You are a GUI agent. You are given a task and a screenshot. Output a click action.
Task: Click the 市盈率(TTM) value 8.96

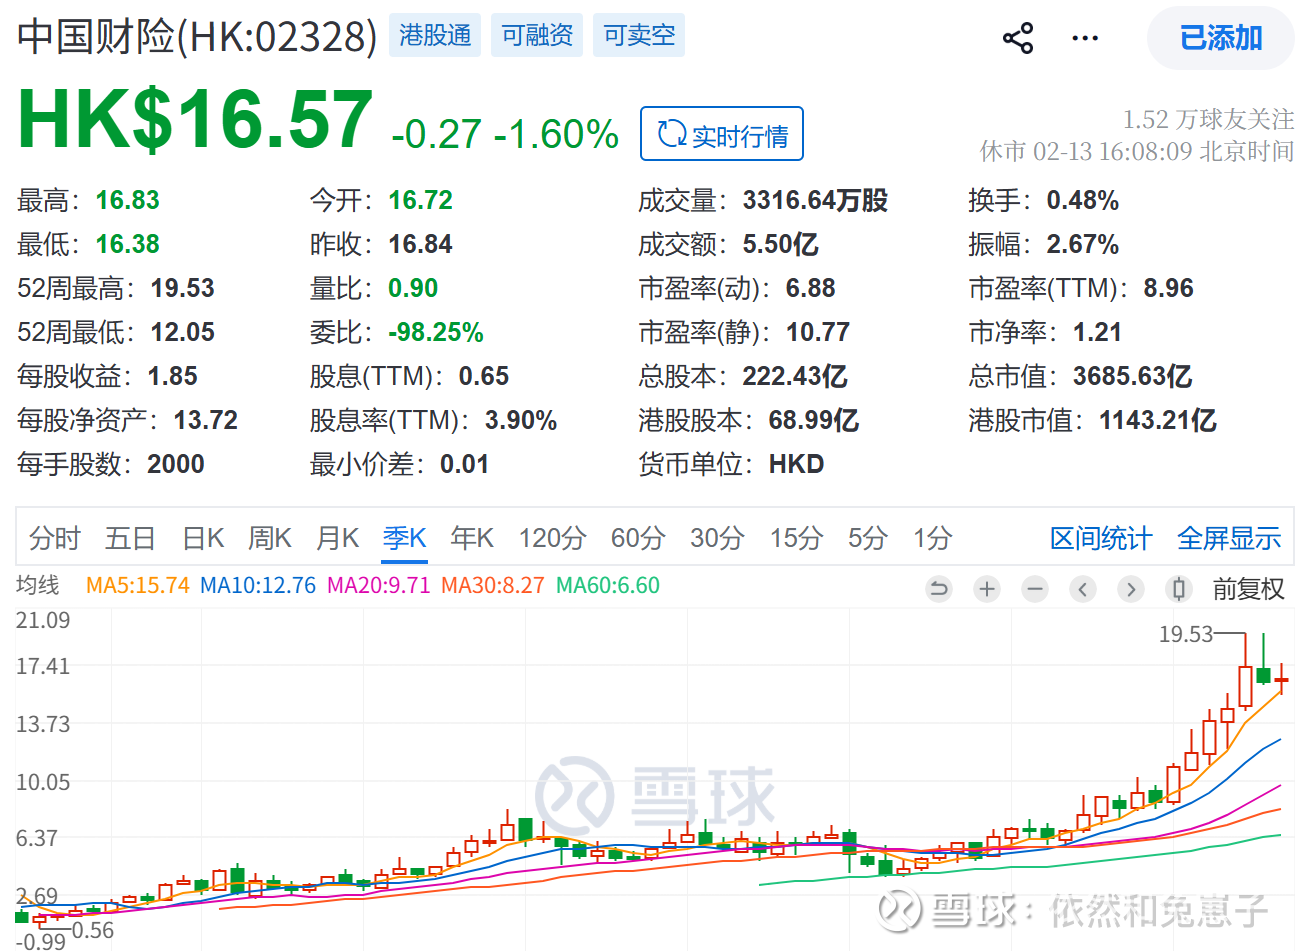click(x=1169, y=288)
